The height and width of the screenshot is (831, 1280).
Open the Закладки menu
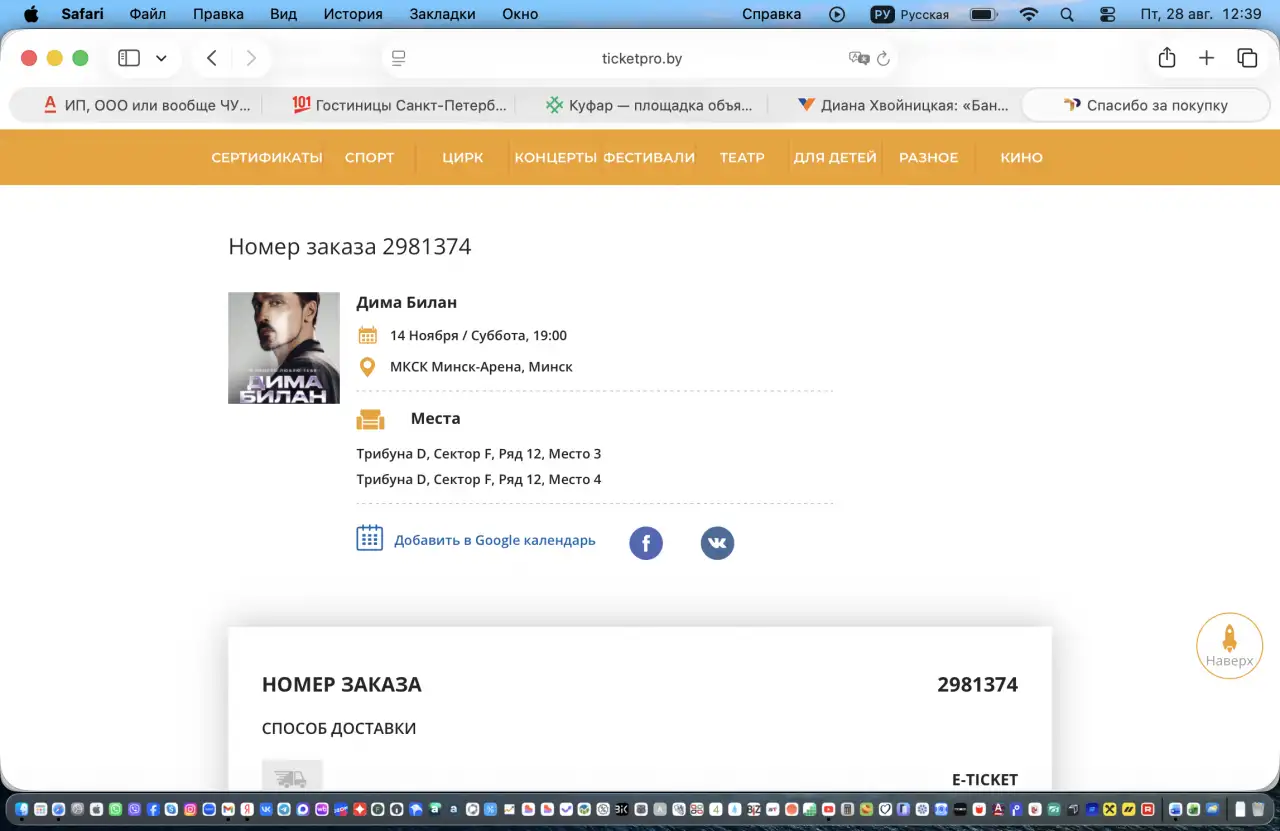[x=442, y=14]
